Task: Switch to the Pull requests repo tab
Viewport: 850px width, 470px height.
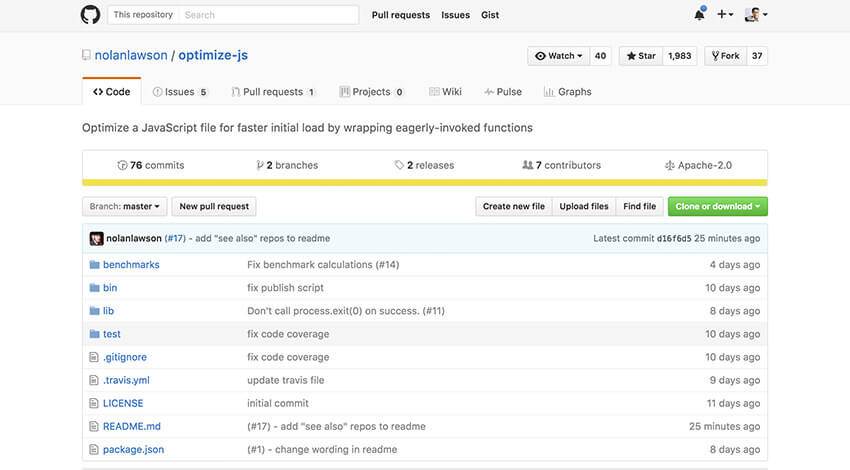Action: click(x=273, y=92)
